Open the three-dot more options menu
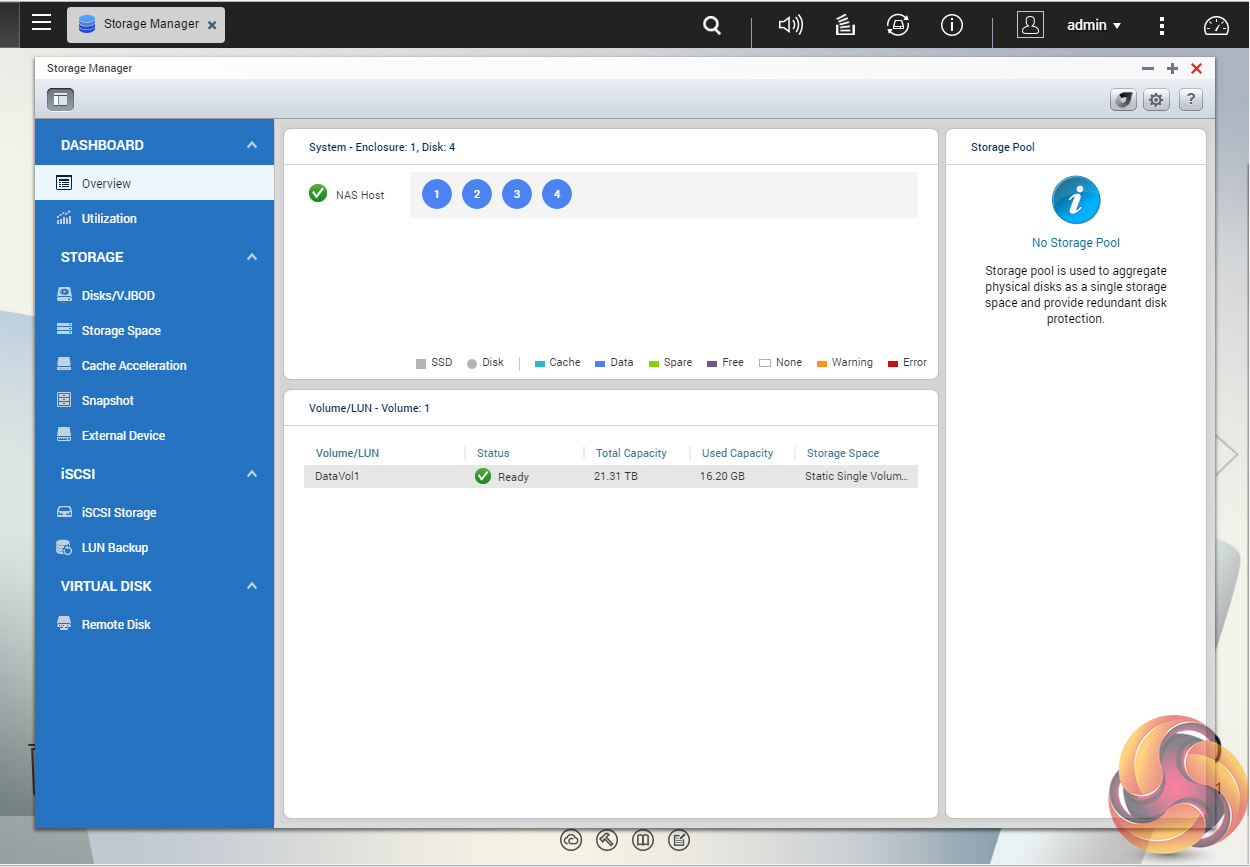Screen dimensions: 1250x867 (x=1162, y=26)
